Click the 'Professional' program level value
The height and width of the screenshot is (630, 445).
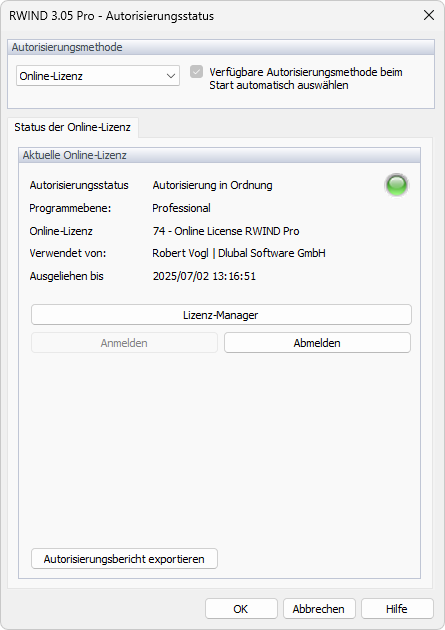tap(181, 208)
